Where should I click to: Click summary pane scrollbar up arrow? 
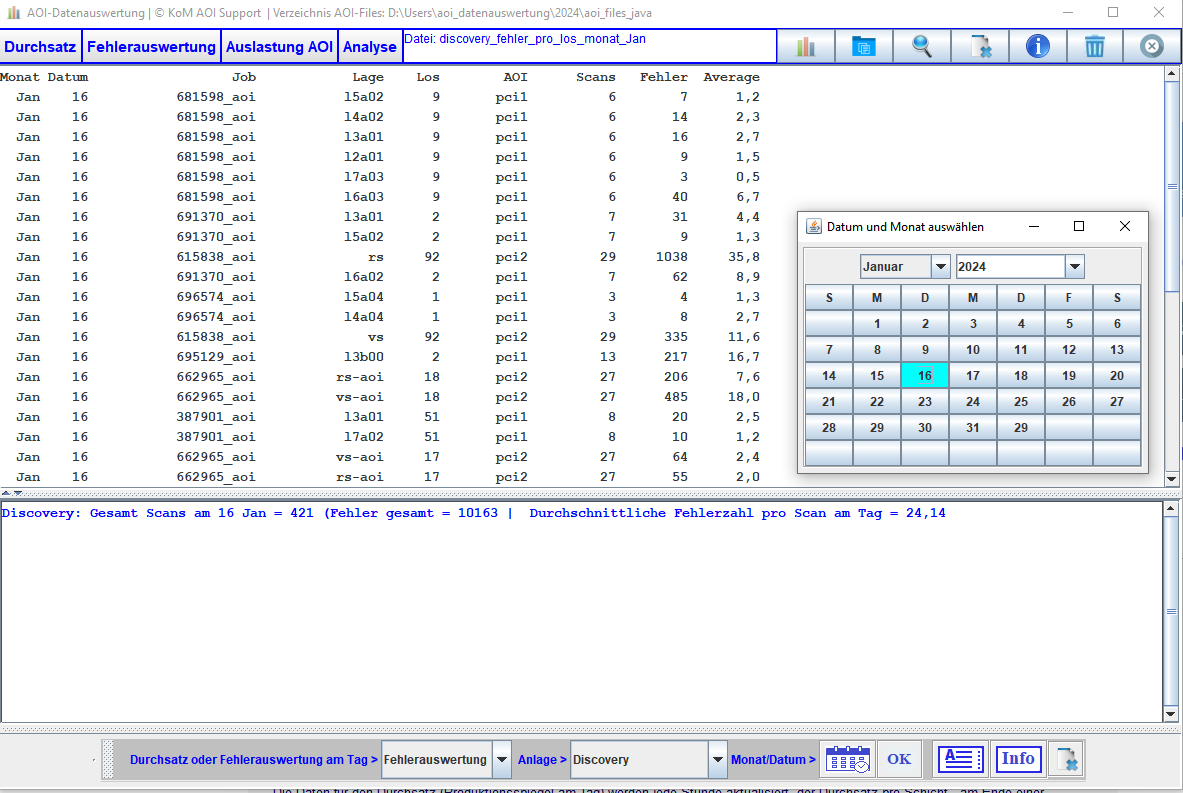(1171, 509)
